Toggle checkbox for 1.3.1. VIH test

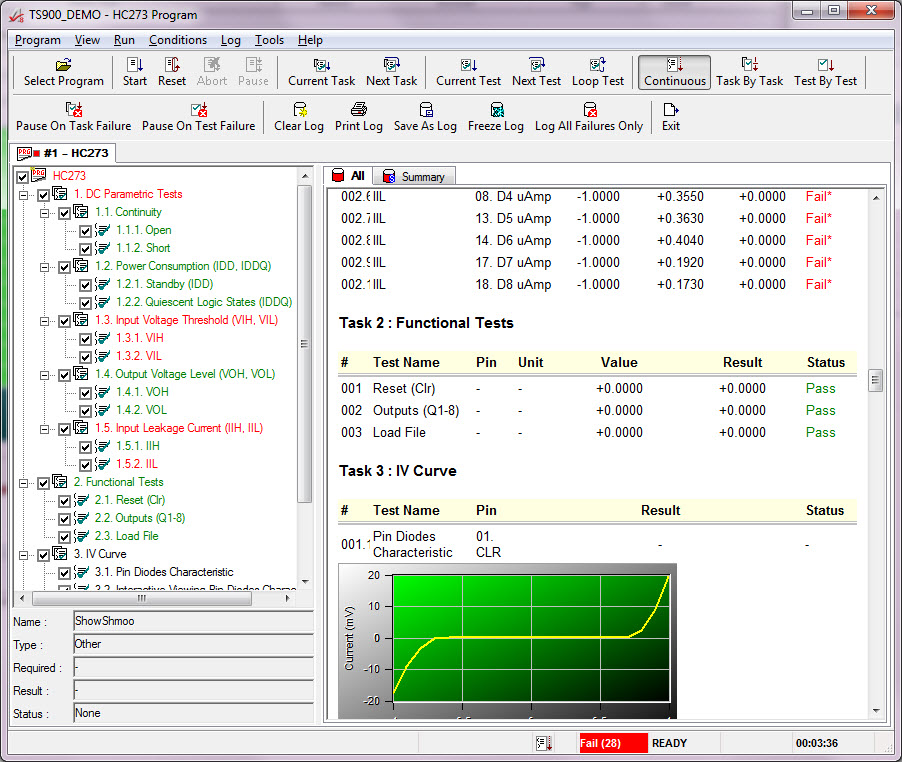pos(85,338)
